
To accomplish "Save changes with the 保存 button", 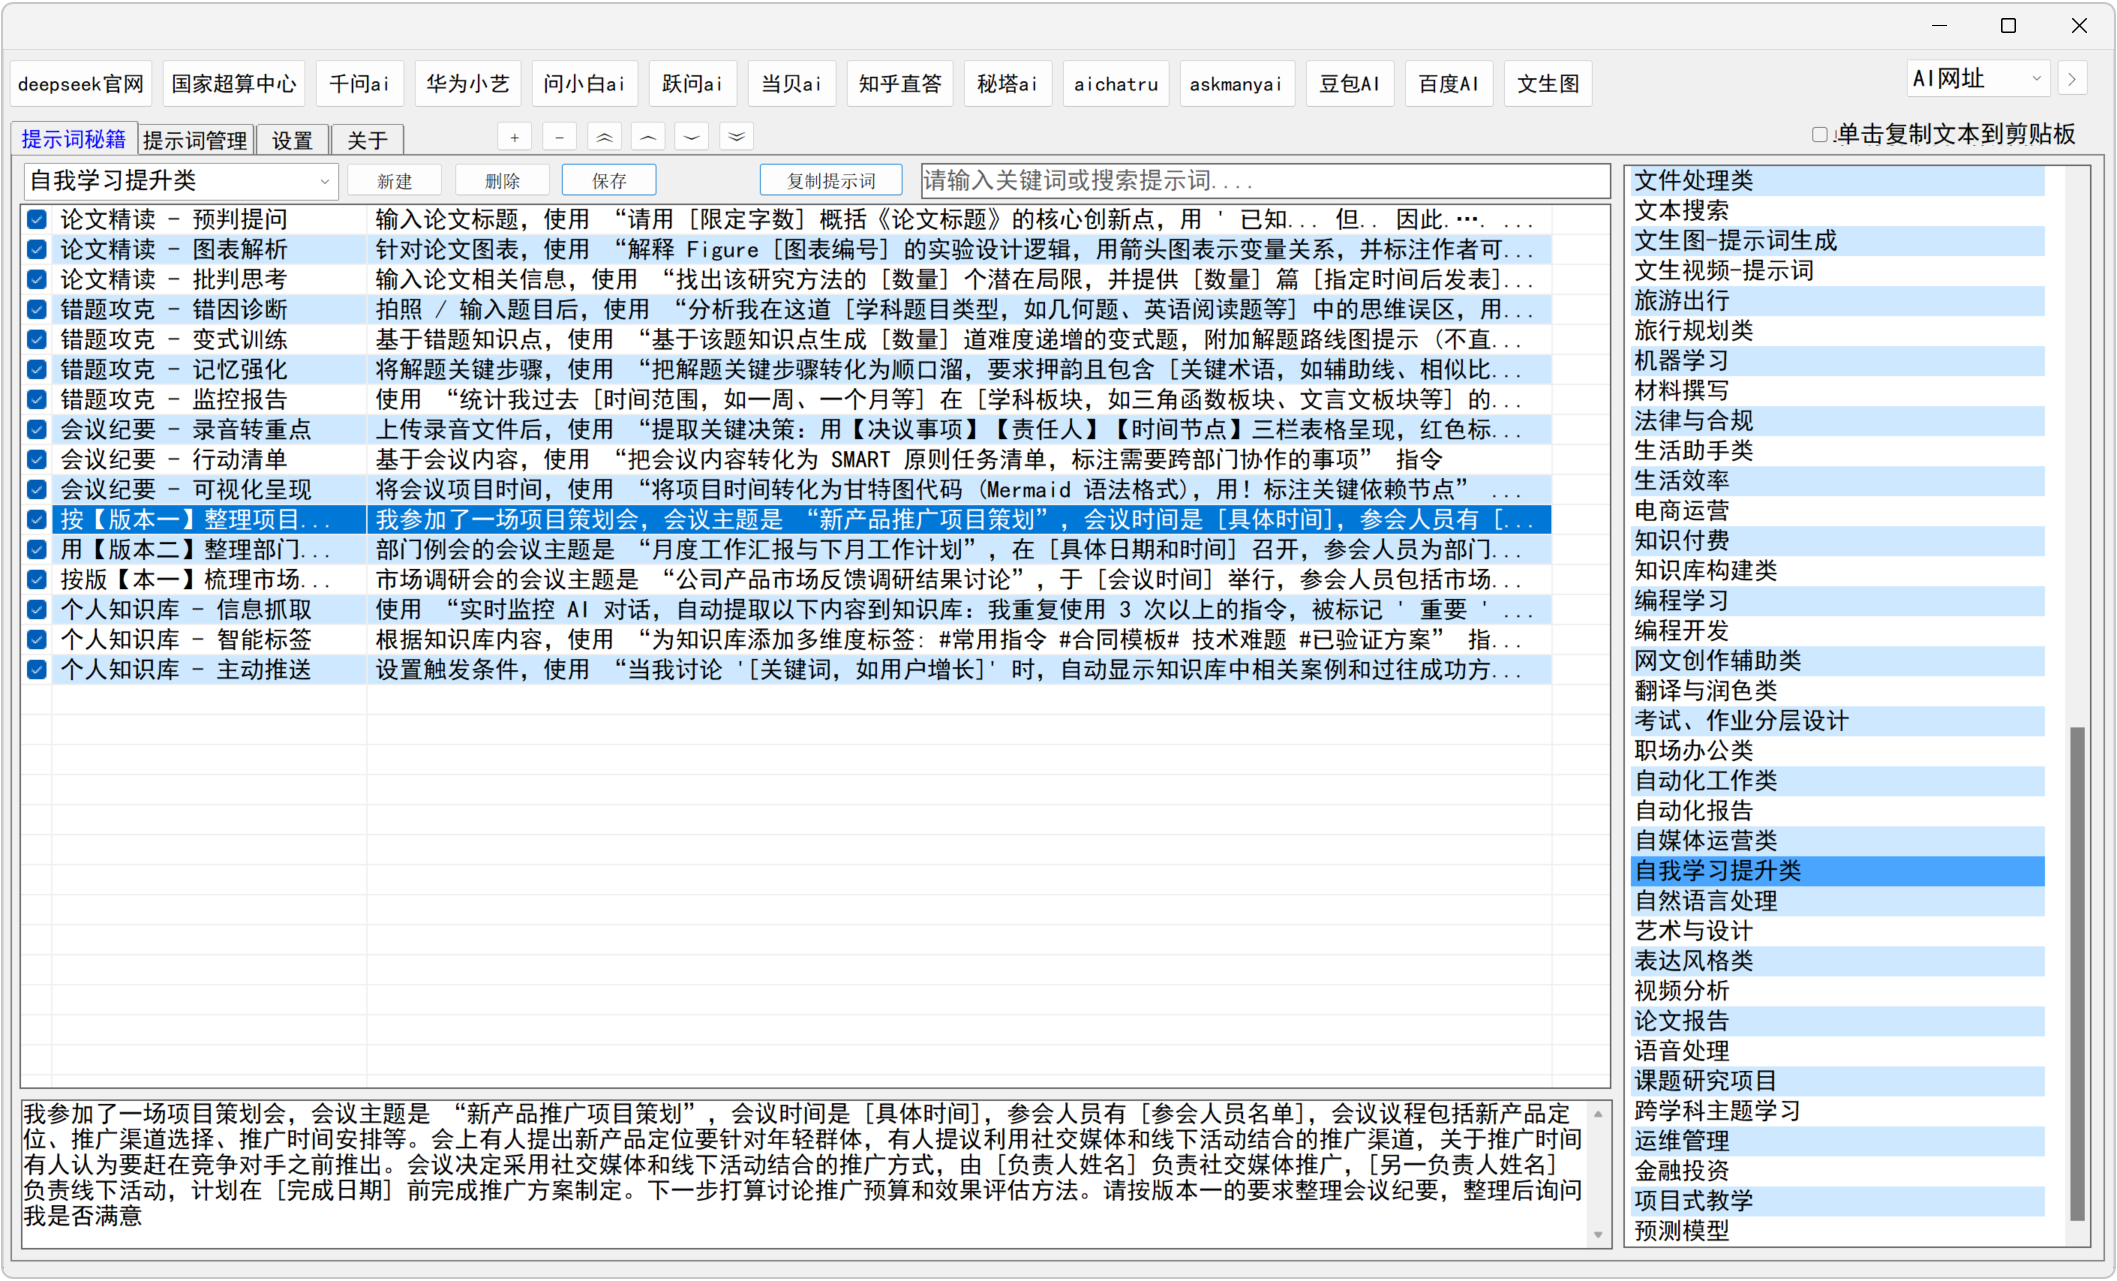I will pos(609,181).
